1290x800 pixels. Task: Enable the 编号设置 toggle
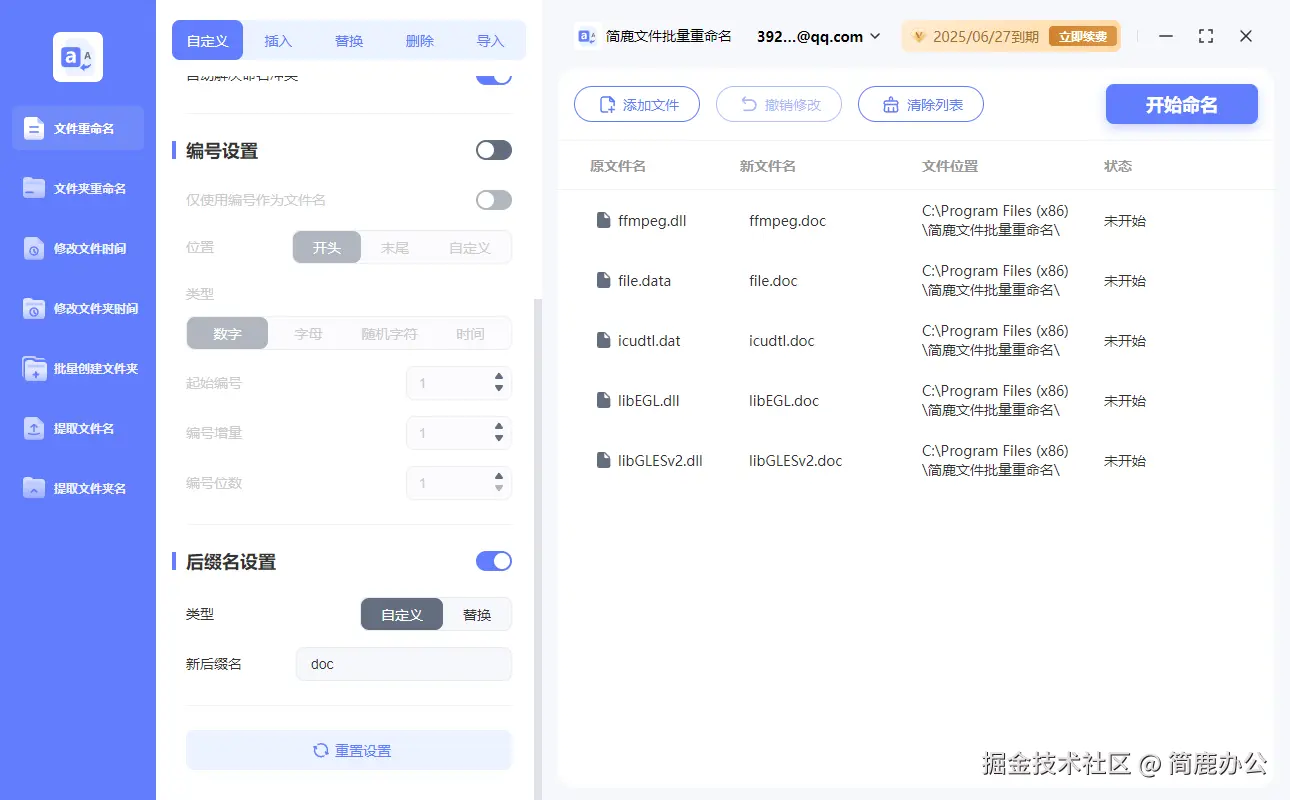[x=493, y=149]
